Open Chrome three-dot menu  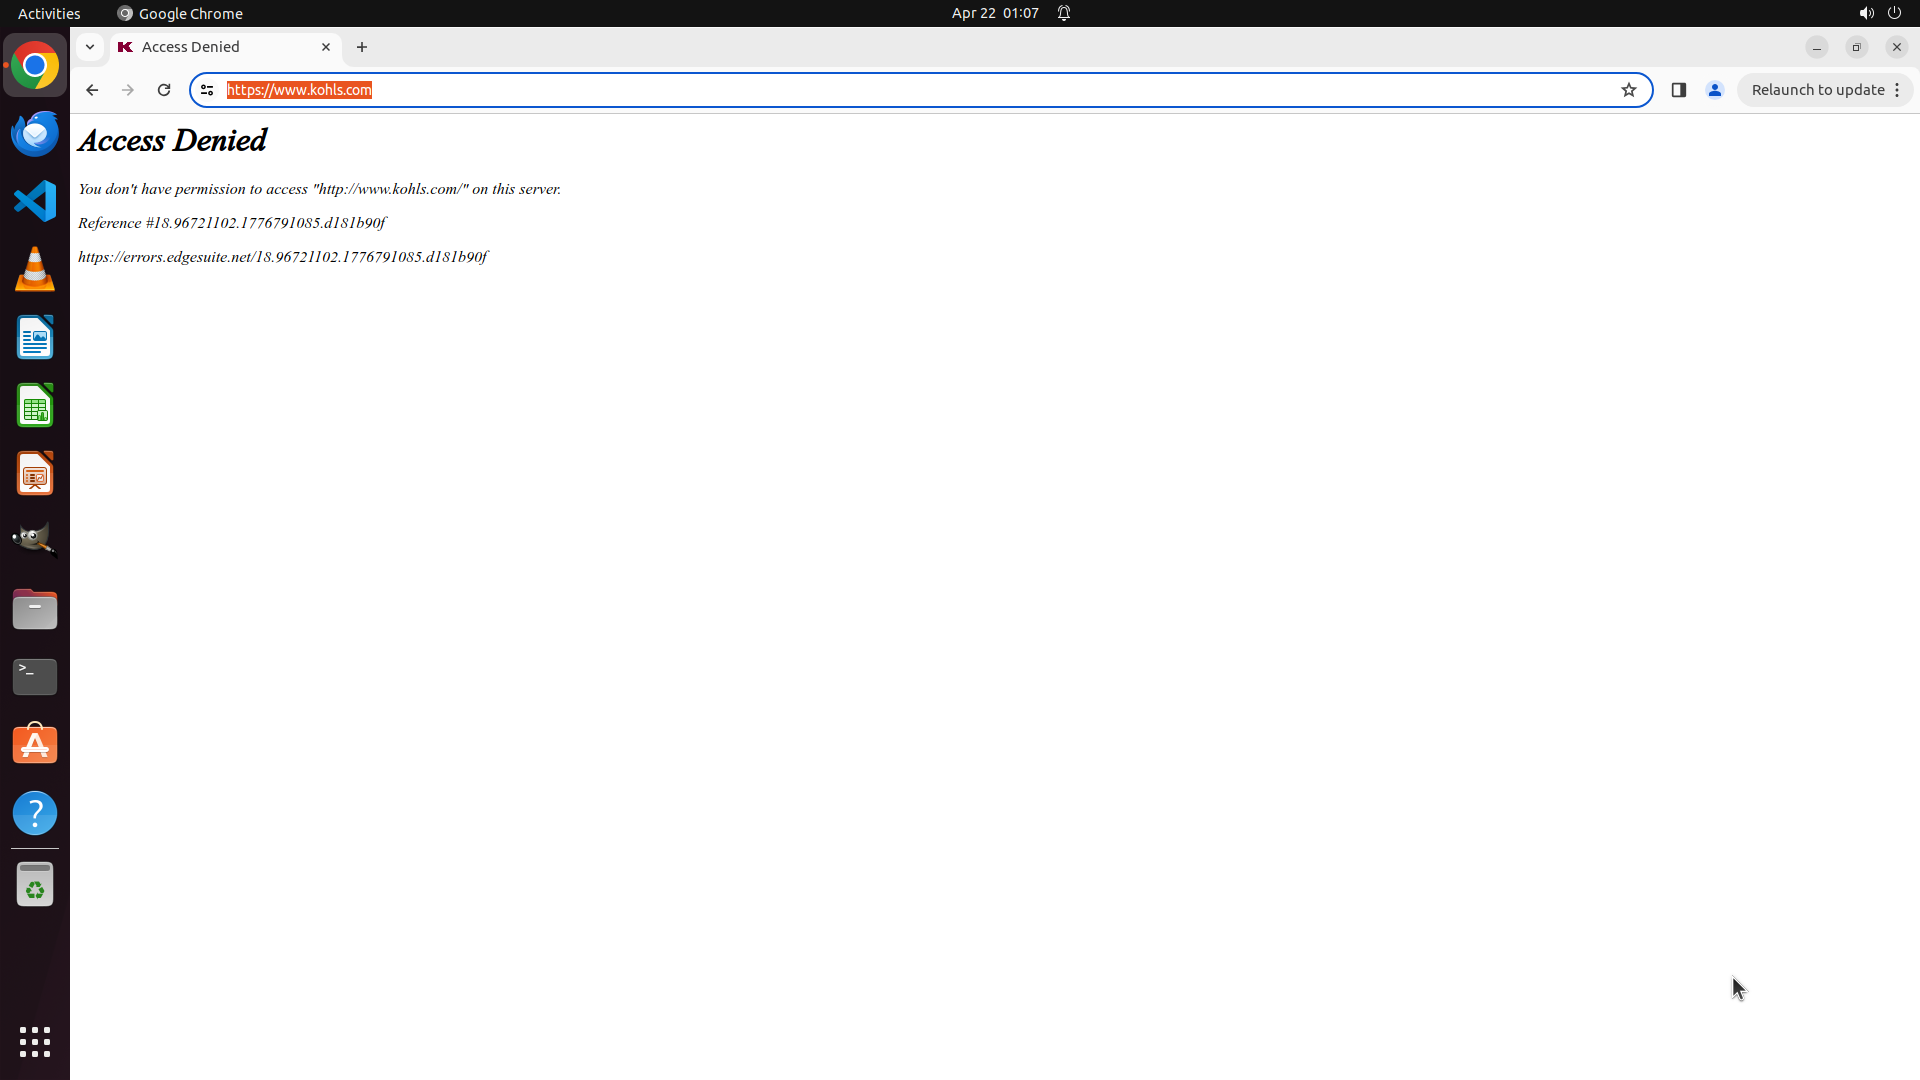(1897, 90)
